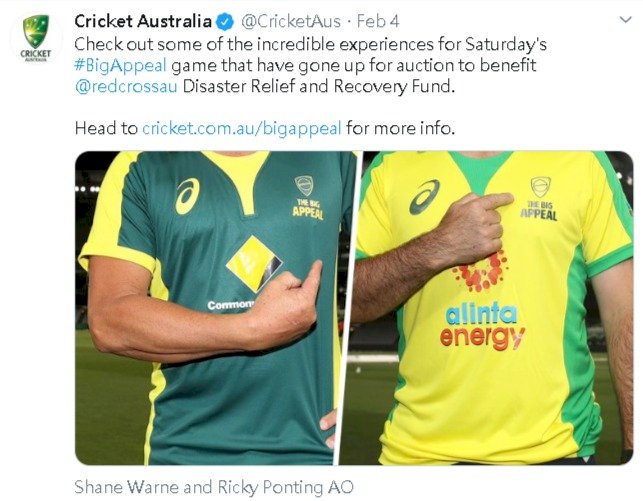Click The Big Appeal badge on the yellow jersey
This screenshot has height=501, width=643.
(x=540, y=199)
